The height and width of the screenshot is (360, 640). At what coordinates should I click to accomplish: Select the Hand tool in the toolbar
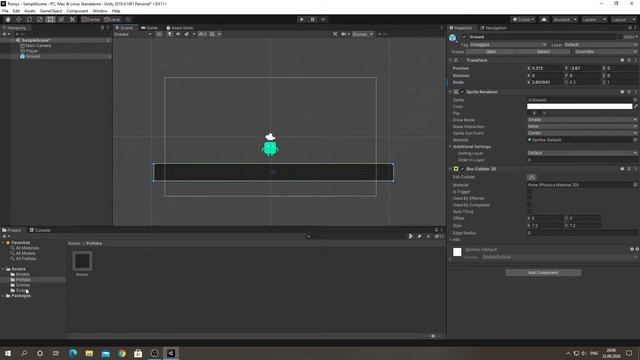click(8, 19)
